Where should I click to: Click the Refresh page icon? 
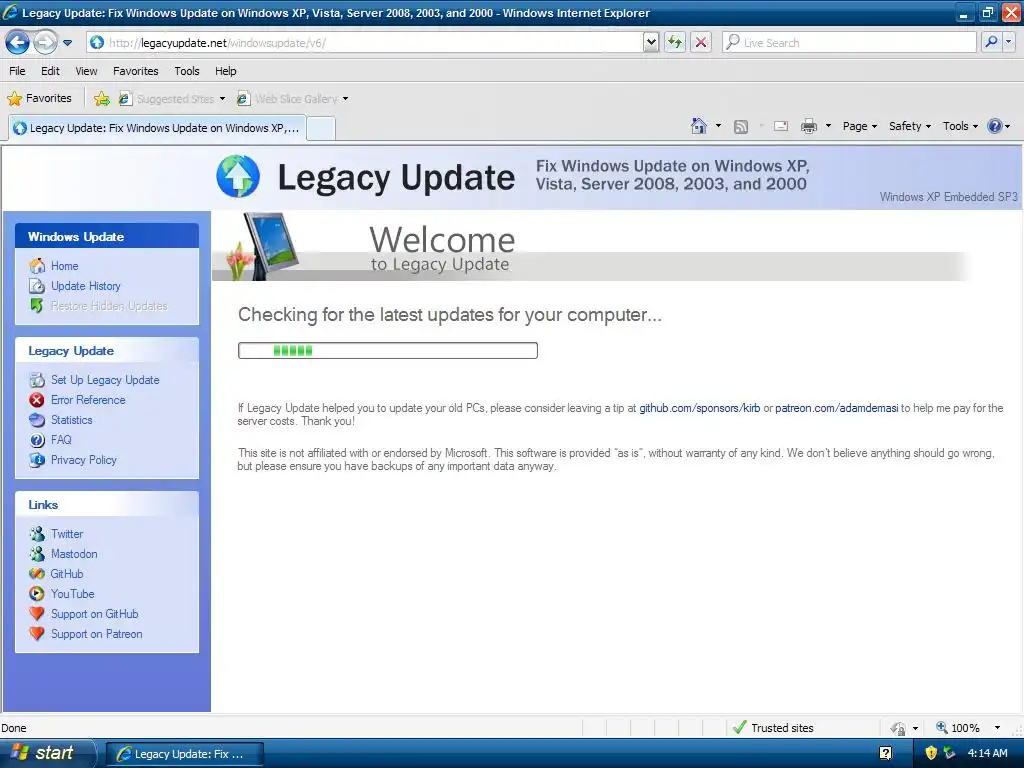pyautogui.click(x=675, y=42)
